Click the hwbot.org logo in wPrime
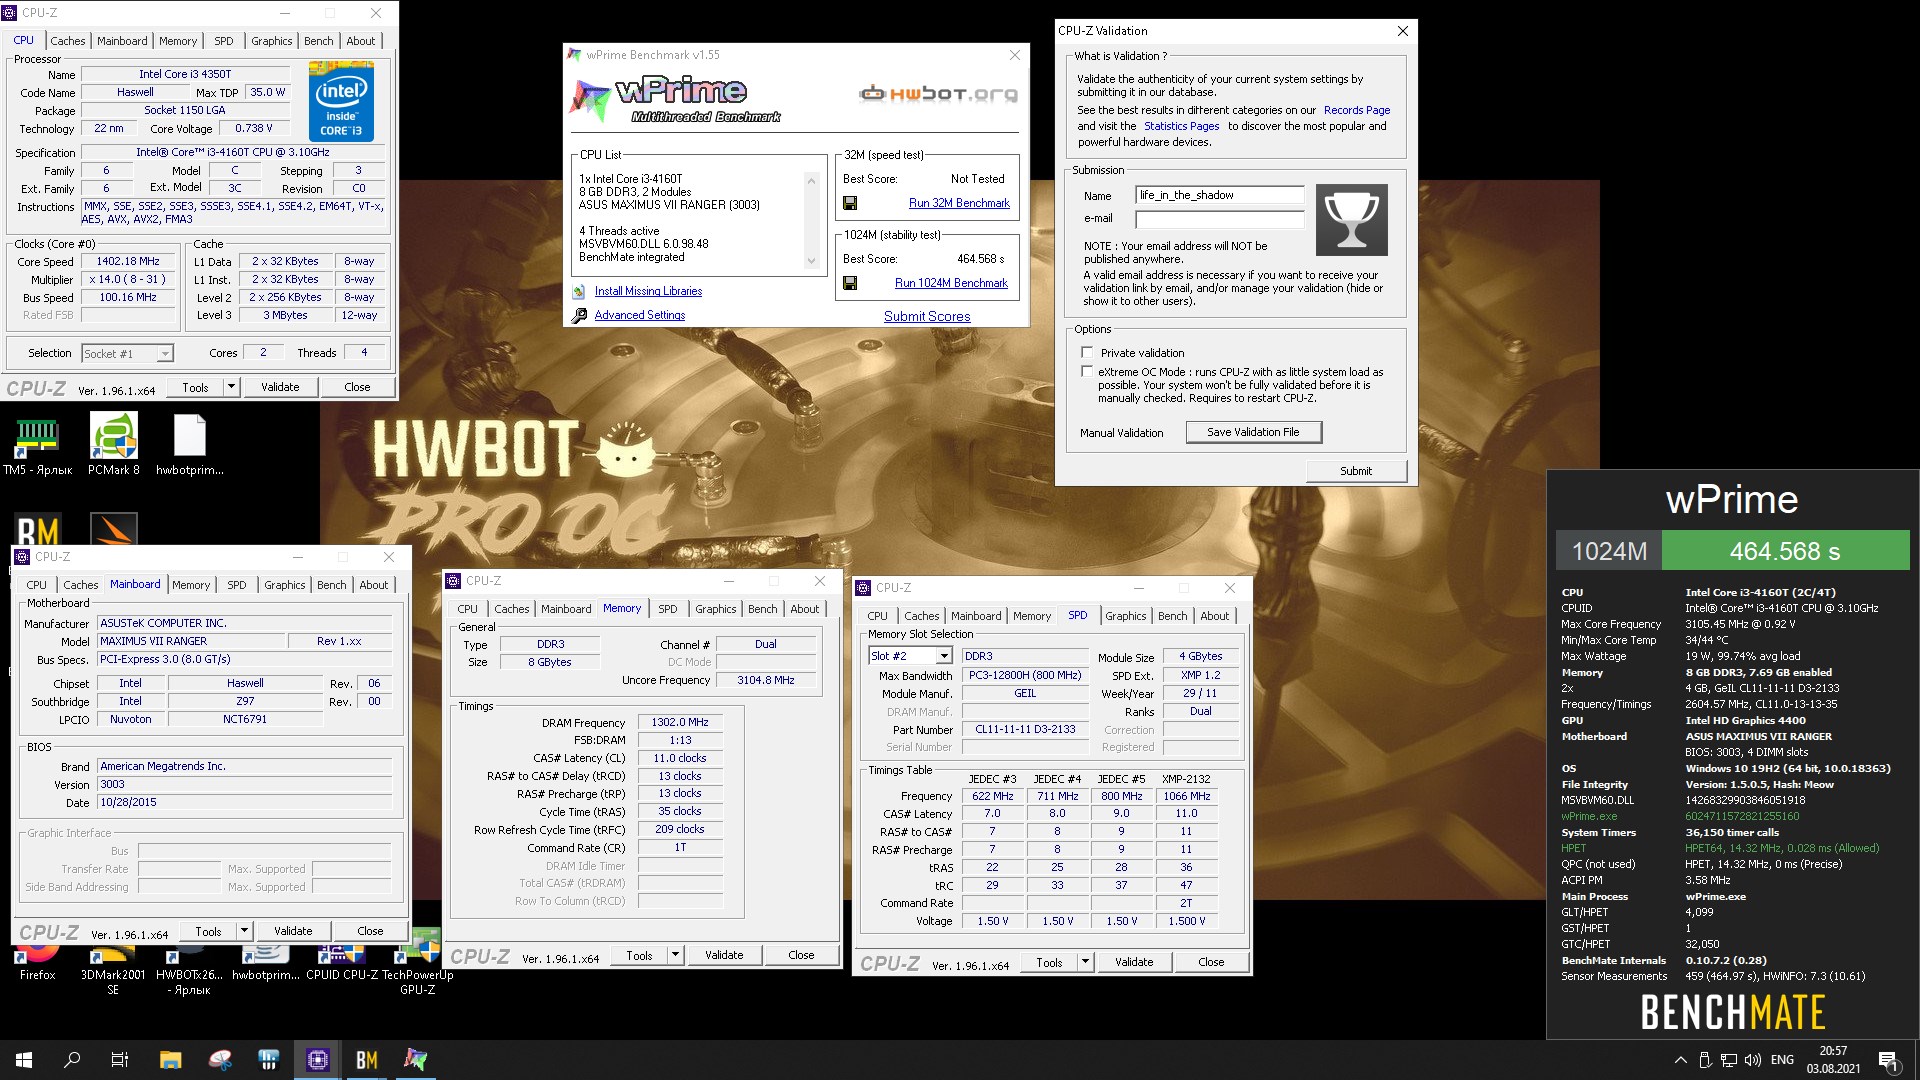The height and width of the screenshot is (1080, 1920). point(938,94)
